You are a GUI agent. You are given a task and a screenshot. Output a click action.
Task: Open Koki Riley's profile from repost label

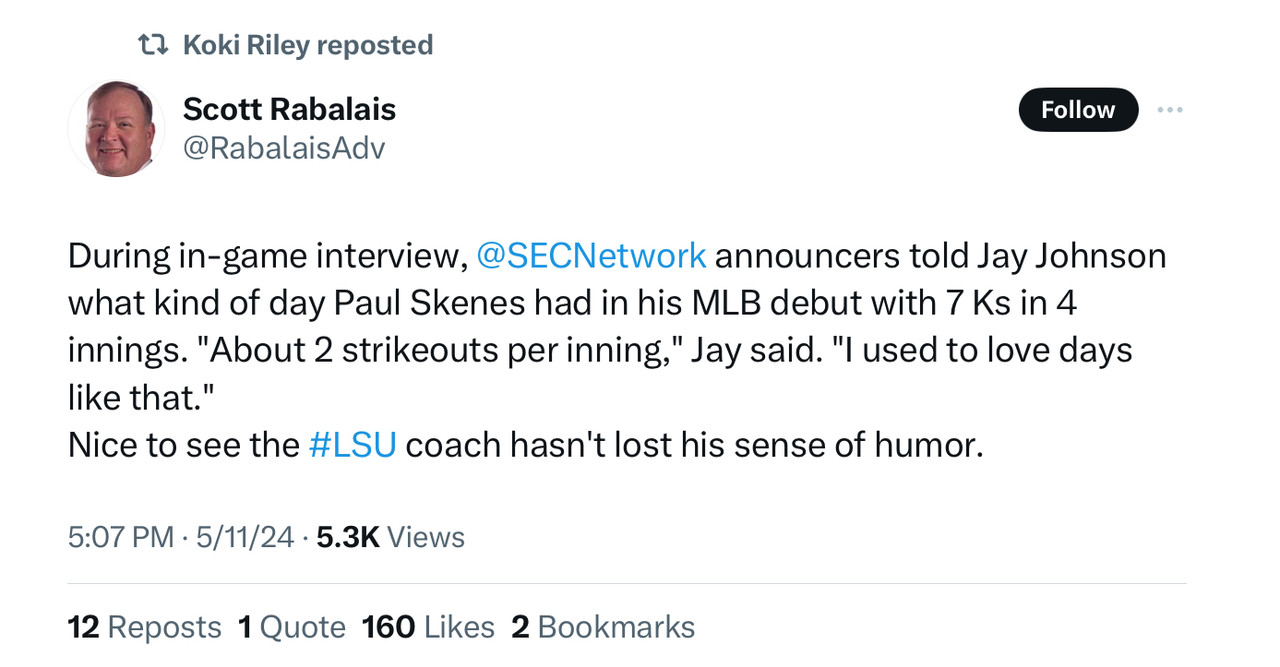(245, 45)
